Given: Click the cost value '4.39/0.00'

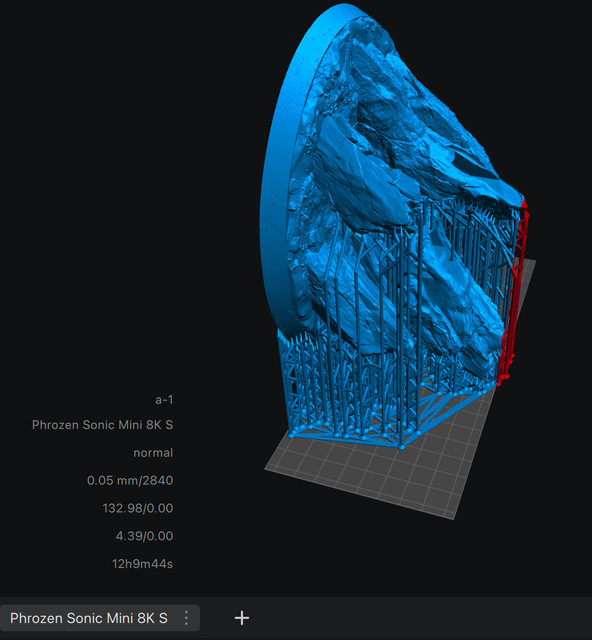Looking at the screenshot, I should (x=145, y=536).
